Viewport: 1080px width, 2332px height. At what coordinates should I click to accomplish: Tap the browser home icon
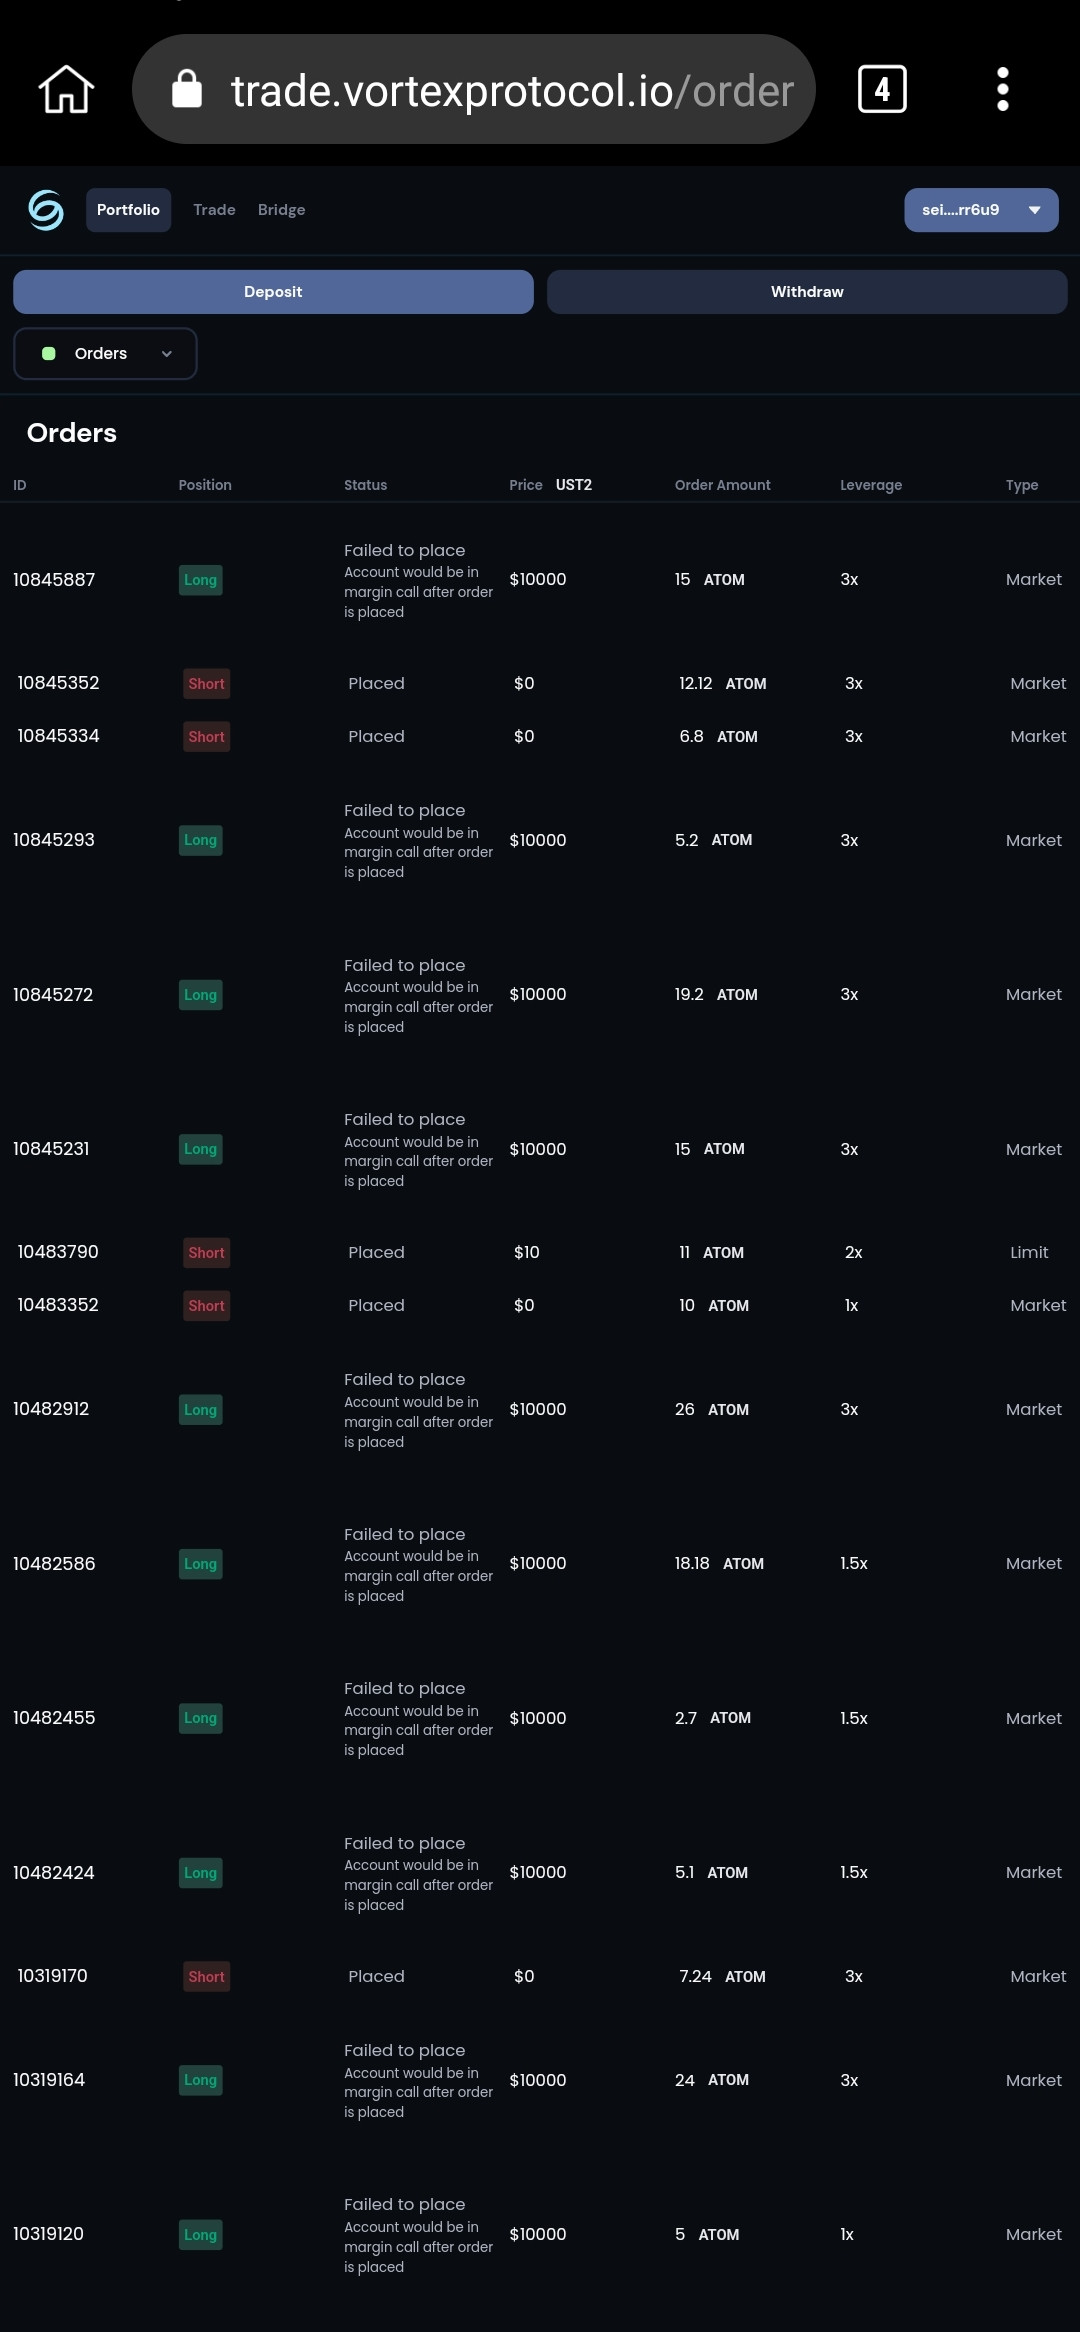[66, 90]
